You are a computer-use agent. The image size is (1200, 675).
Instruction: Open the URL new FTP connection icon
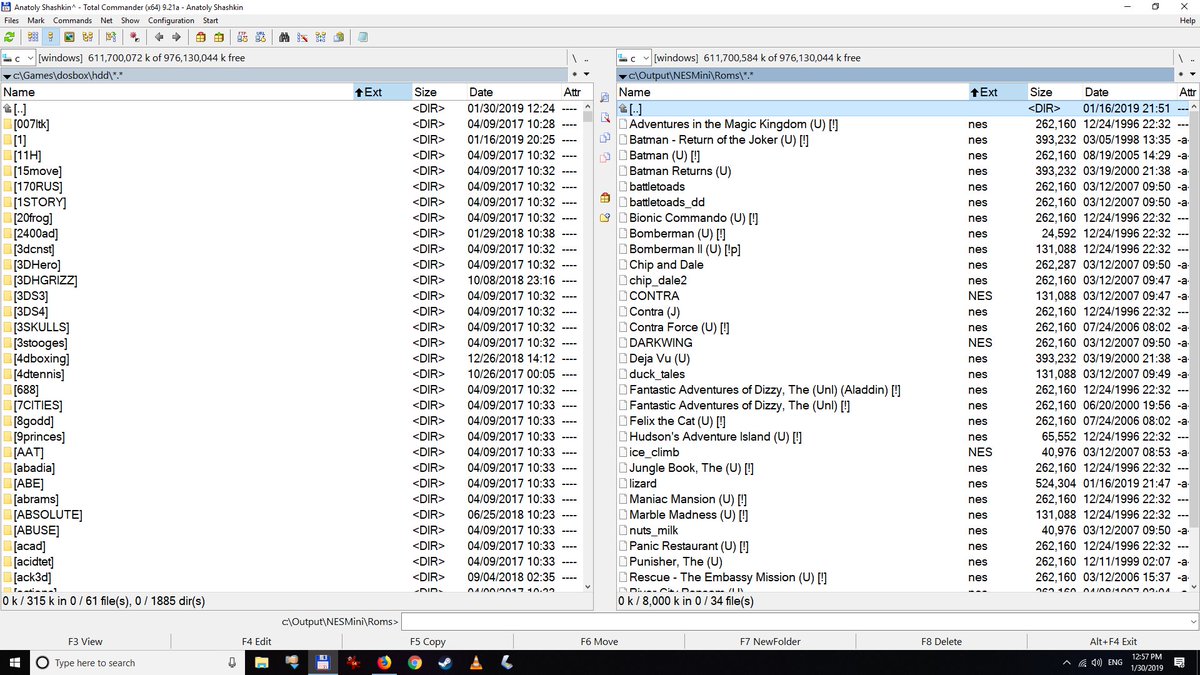coord(260,37)
